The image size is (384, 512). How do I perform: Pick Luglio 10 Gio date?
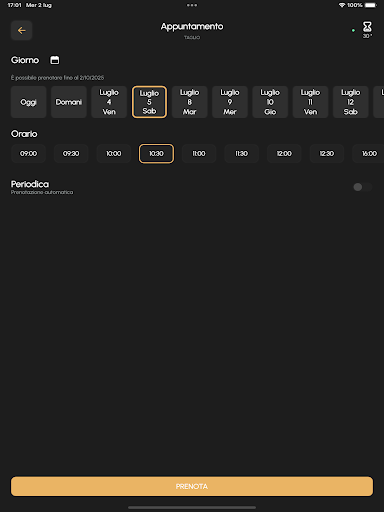(x=270, y=102)
